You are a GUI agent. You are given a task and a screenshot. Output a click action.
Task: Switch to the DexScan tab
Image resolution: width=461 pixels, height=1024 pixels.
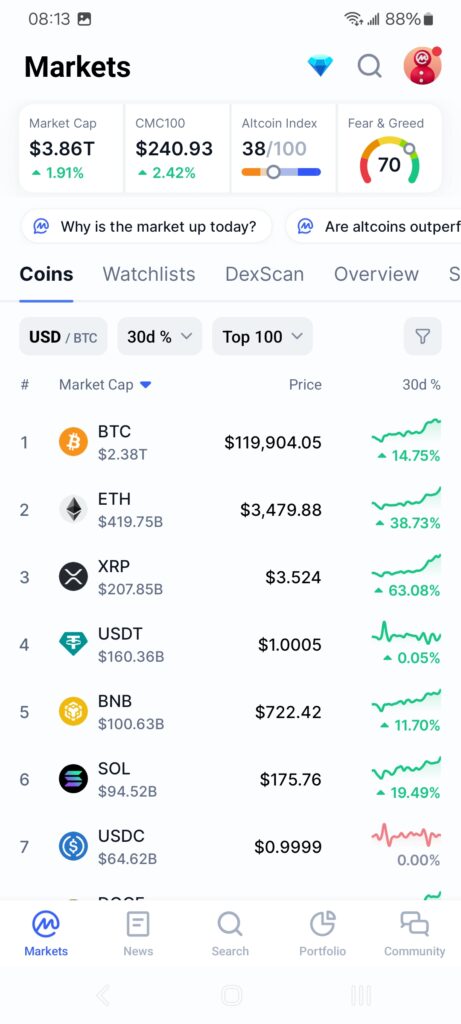264,274
